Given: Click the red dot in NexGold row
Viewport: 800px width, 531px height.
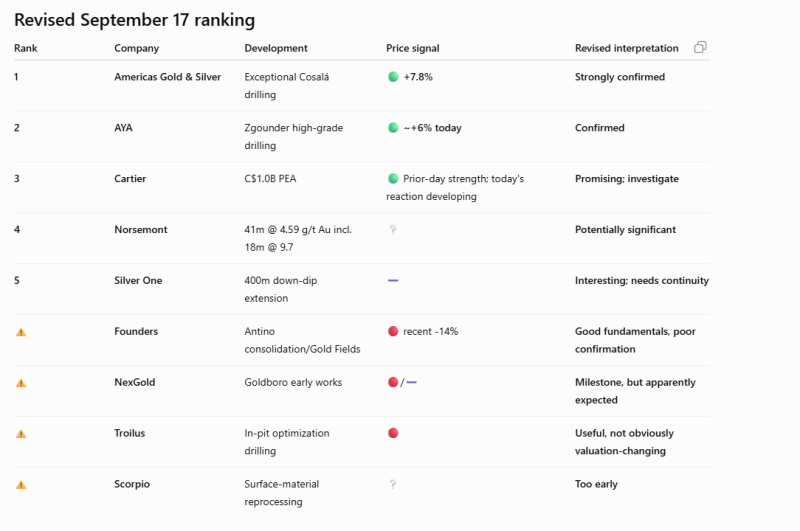Looking at the screenshot, I should (393, 382).
